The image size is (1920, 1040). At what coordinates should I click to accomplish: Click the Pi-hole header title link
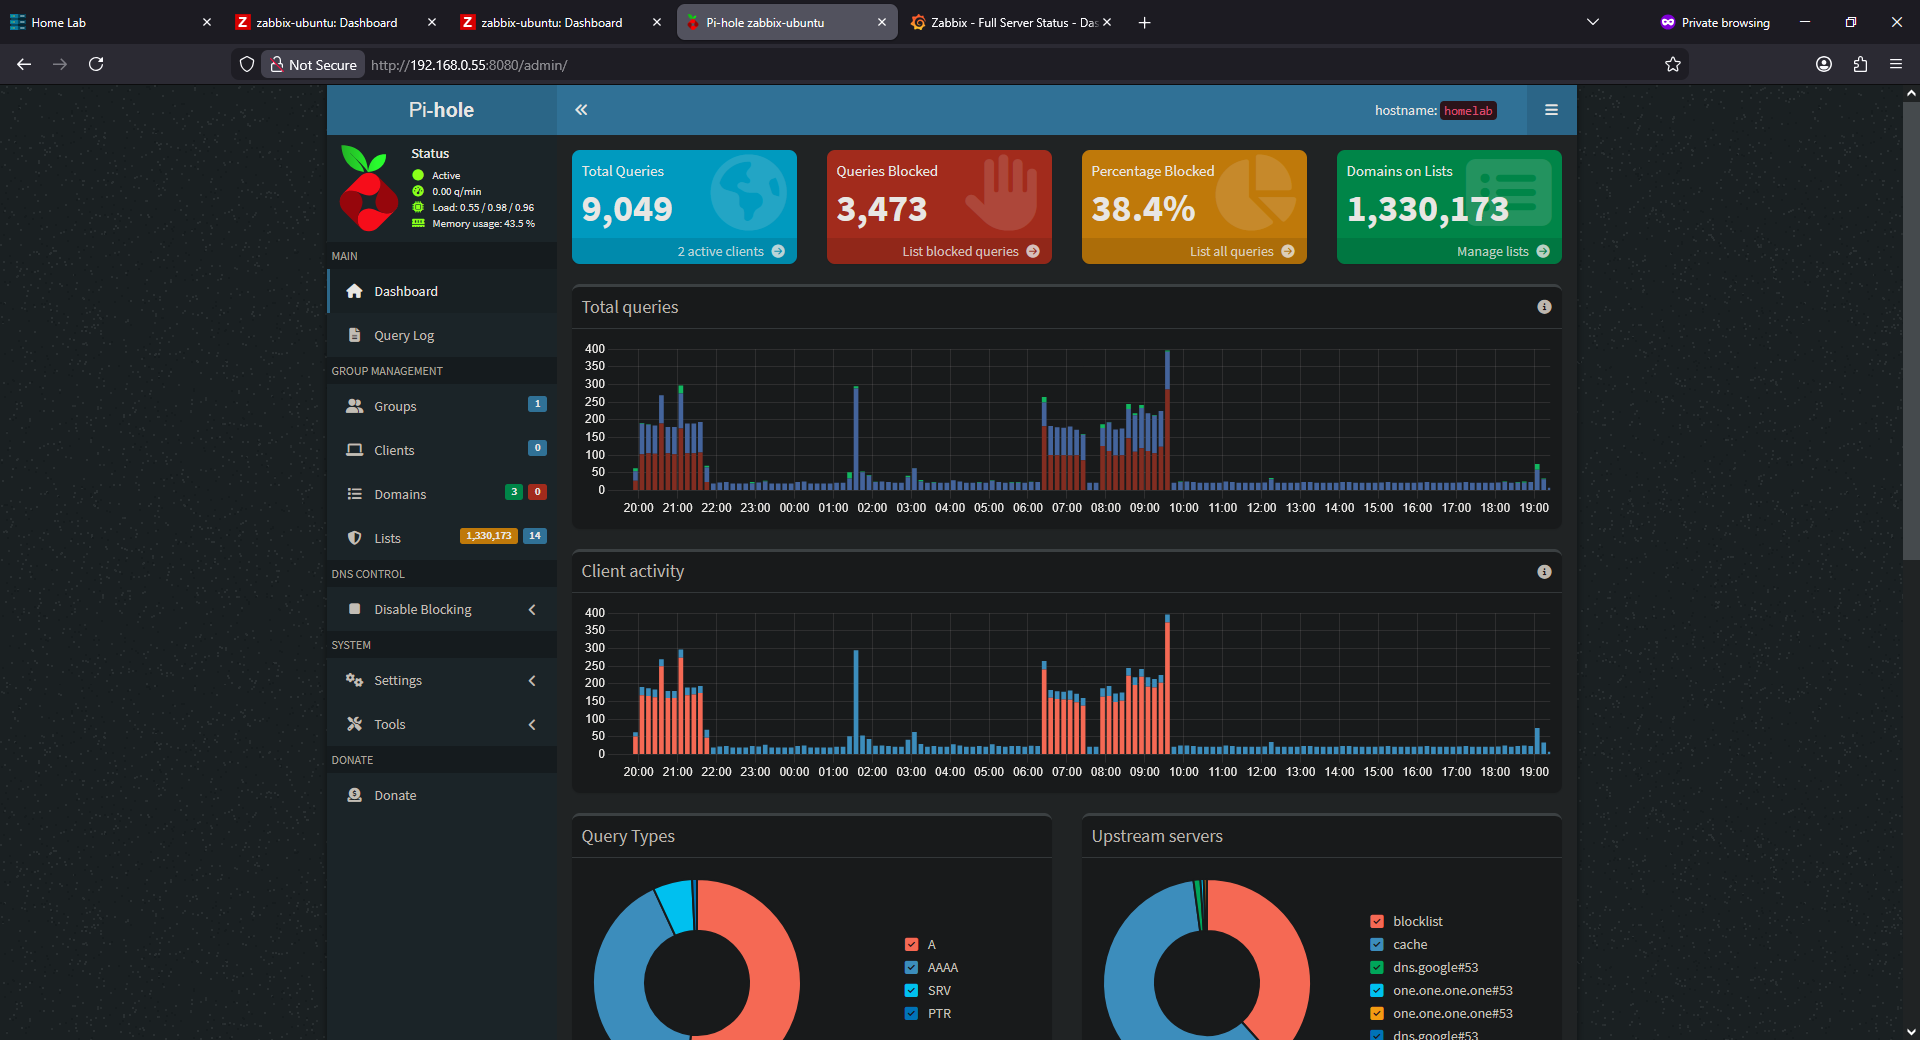[x=441, y=110]
